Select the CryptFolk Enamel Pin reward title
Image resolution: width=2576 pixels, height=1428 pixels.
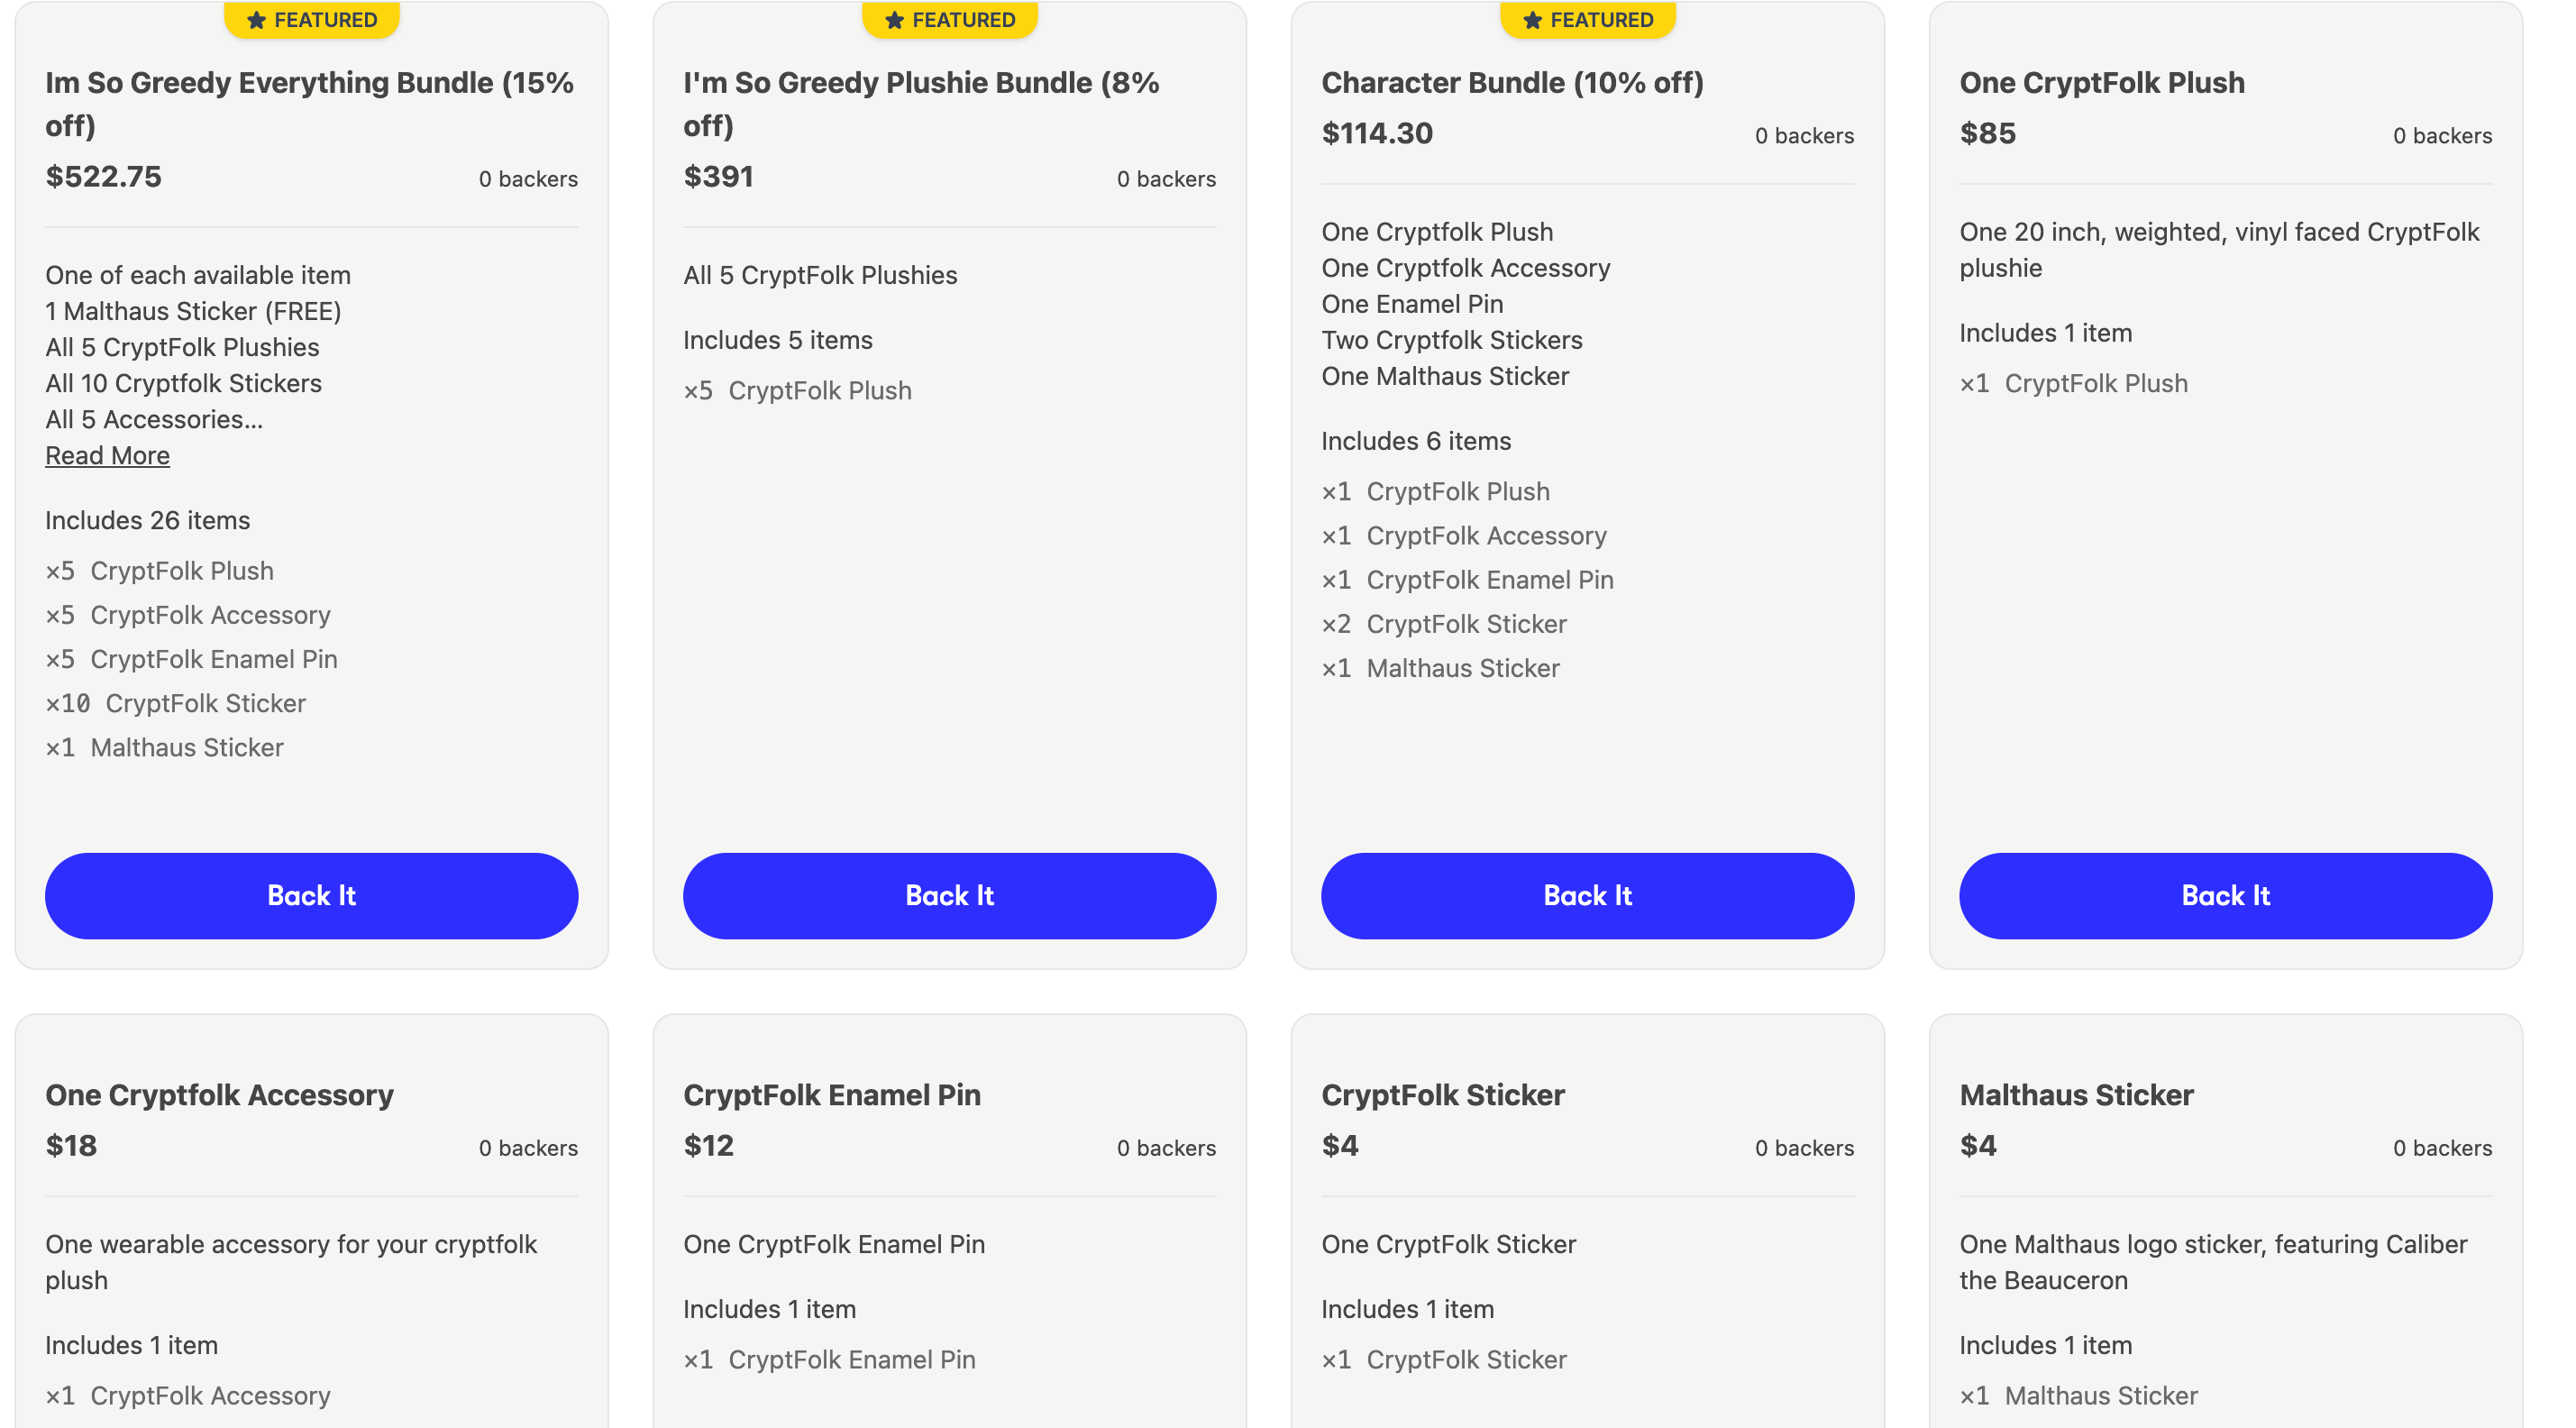(x=832, y=1095)
